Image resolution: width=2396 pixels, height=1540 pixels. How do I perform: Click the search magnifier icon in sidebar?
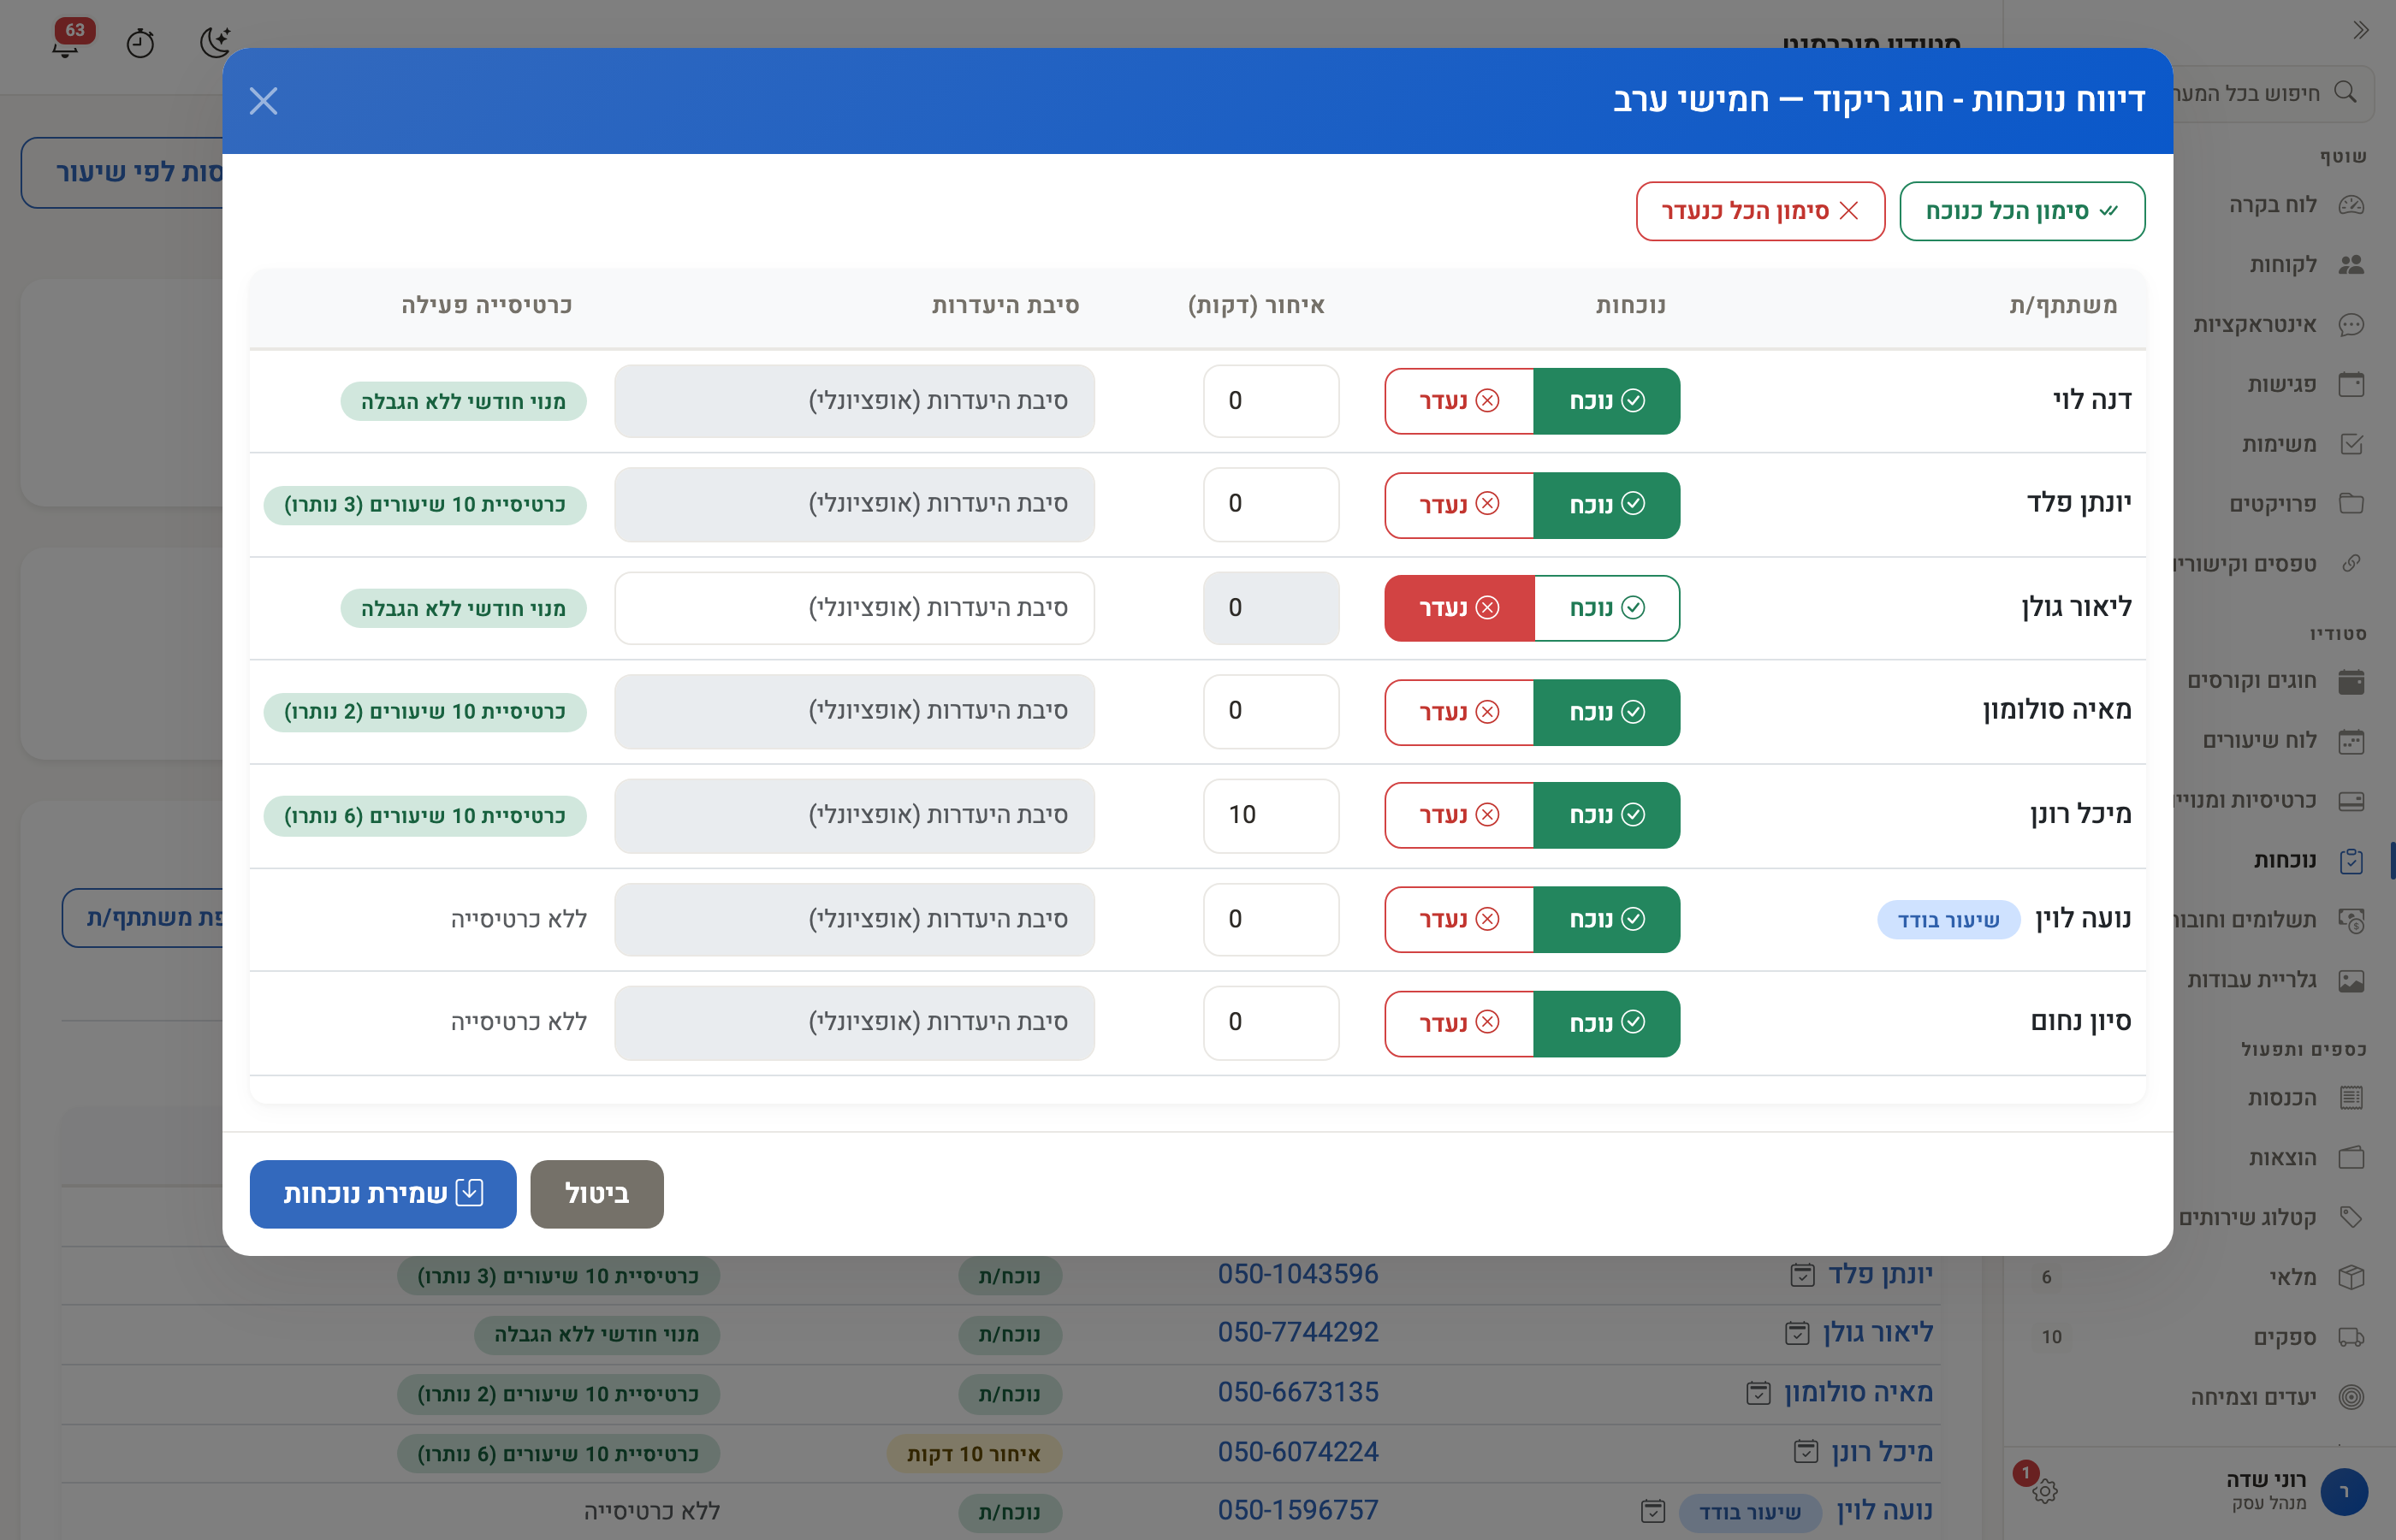[2345, 92]
